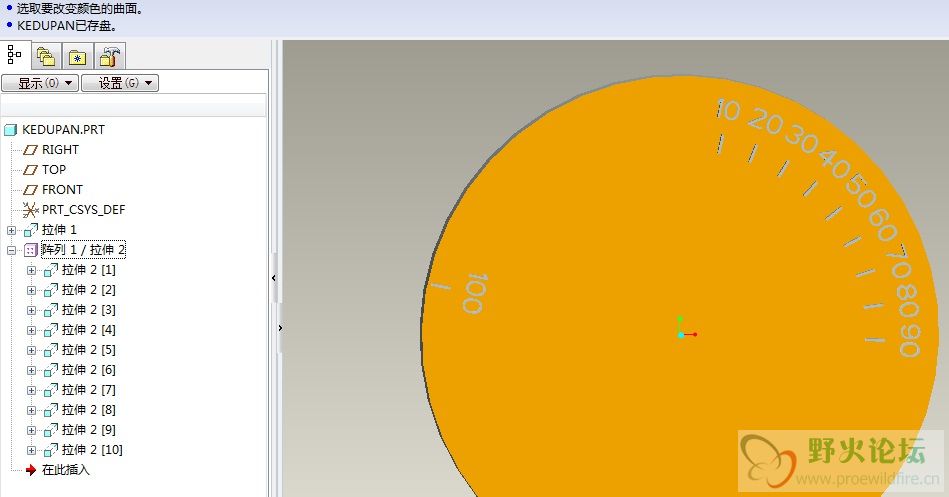Click the 拉伸 2 [10] extrude icon
The width and height of the screenshot is (949, 497).
(51, 449)
